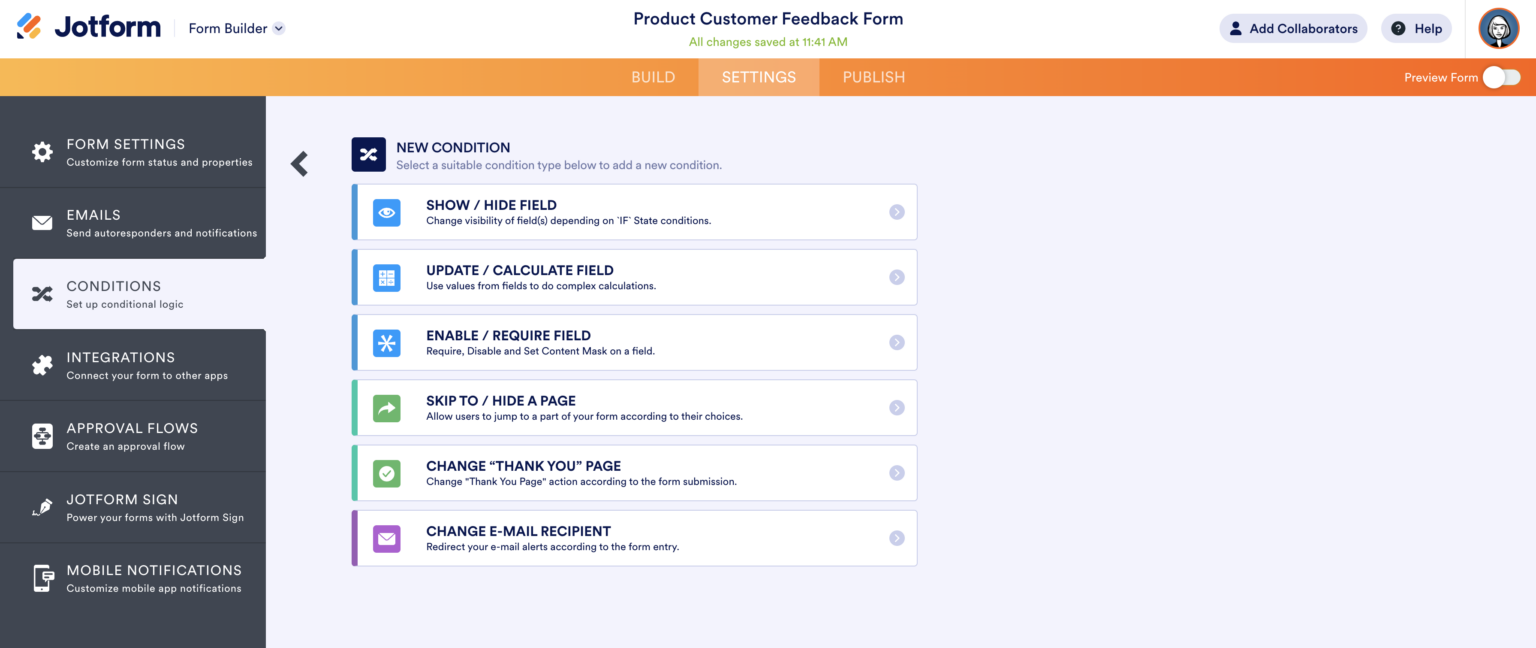Open the Form Builder dropdown
Viewport: 1536px width, 648px height.
236,28
